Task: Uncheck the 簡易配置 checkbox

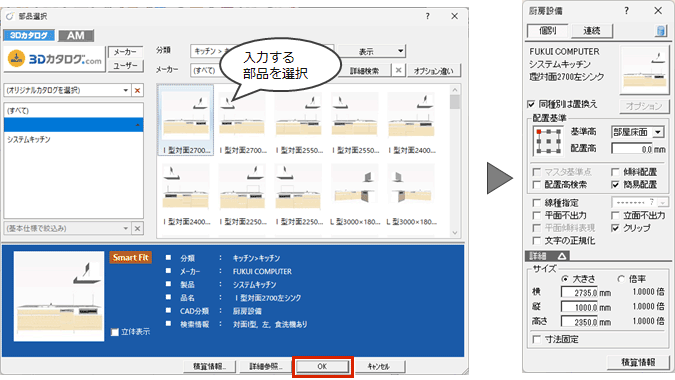Action: click(x=615, y=185)
